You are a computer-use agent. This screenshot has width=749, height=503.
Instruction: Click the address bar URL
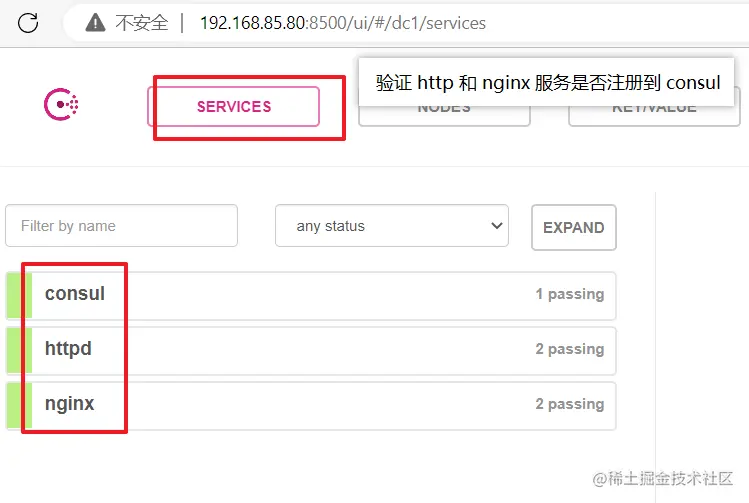pyautogui.click(x=342, y=23)
